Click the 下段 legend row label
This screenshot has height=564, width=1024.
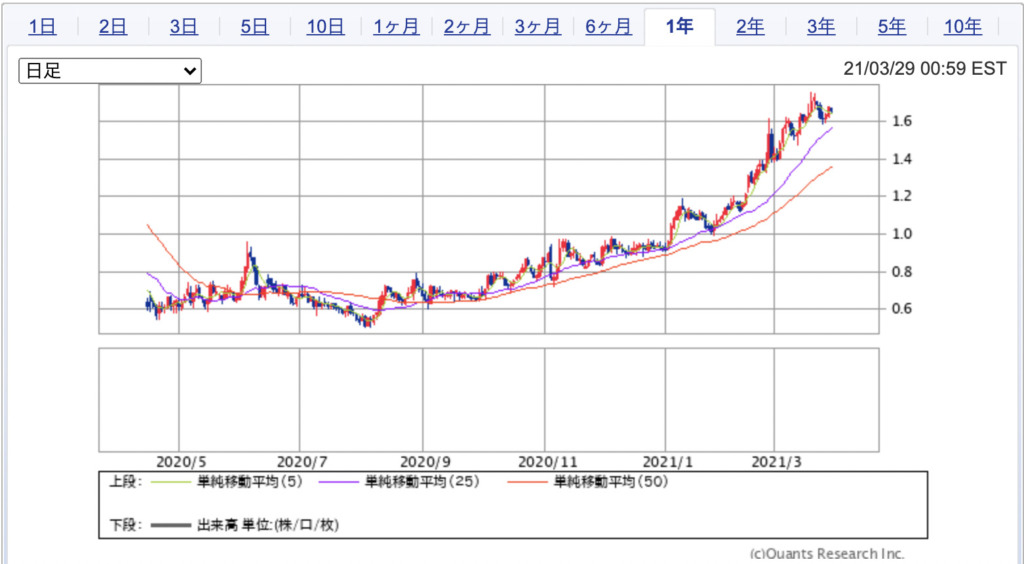point(125,525)
